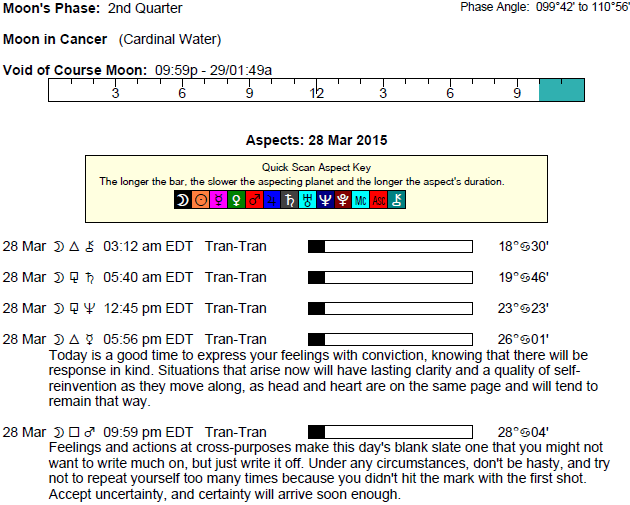The width and height of the screenshot is (630, 505).
Task: Select the teal Chiron symbol in the key
Action: tap(397, 200)
